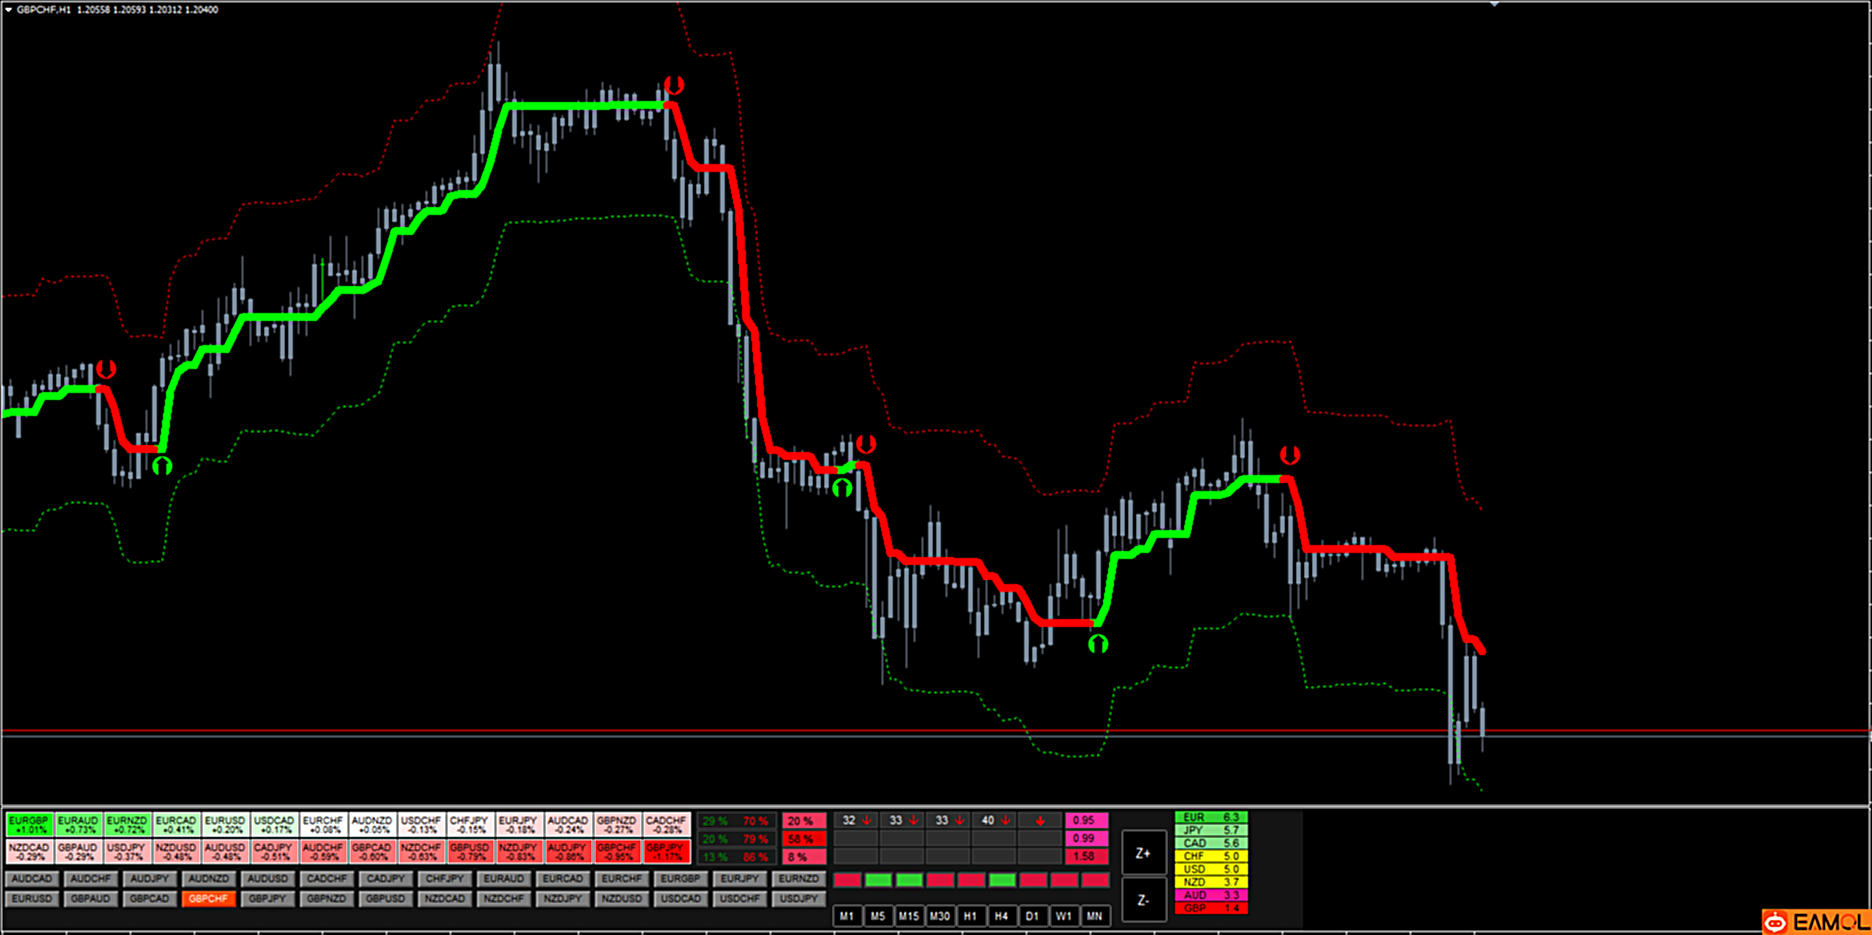Screen dimensions: 1872x935
Task: Click the GBP 1.4 currency strength bar
Action: coord(1210,909)
